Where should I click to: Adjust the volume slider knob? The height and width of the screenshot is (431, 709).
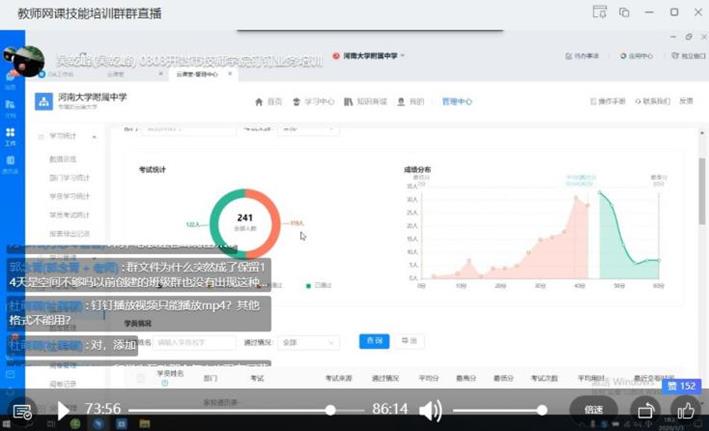[542, 410]
